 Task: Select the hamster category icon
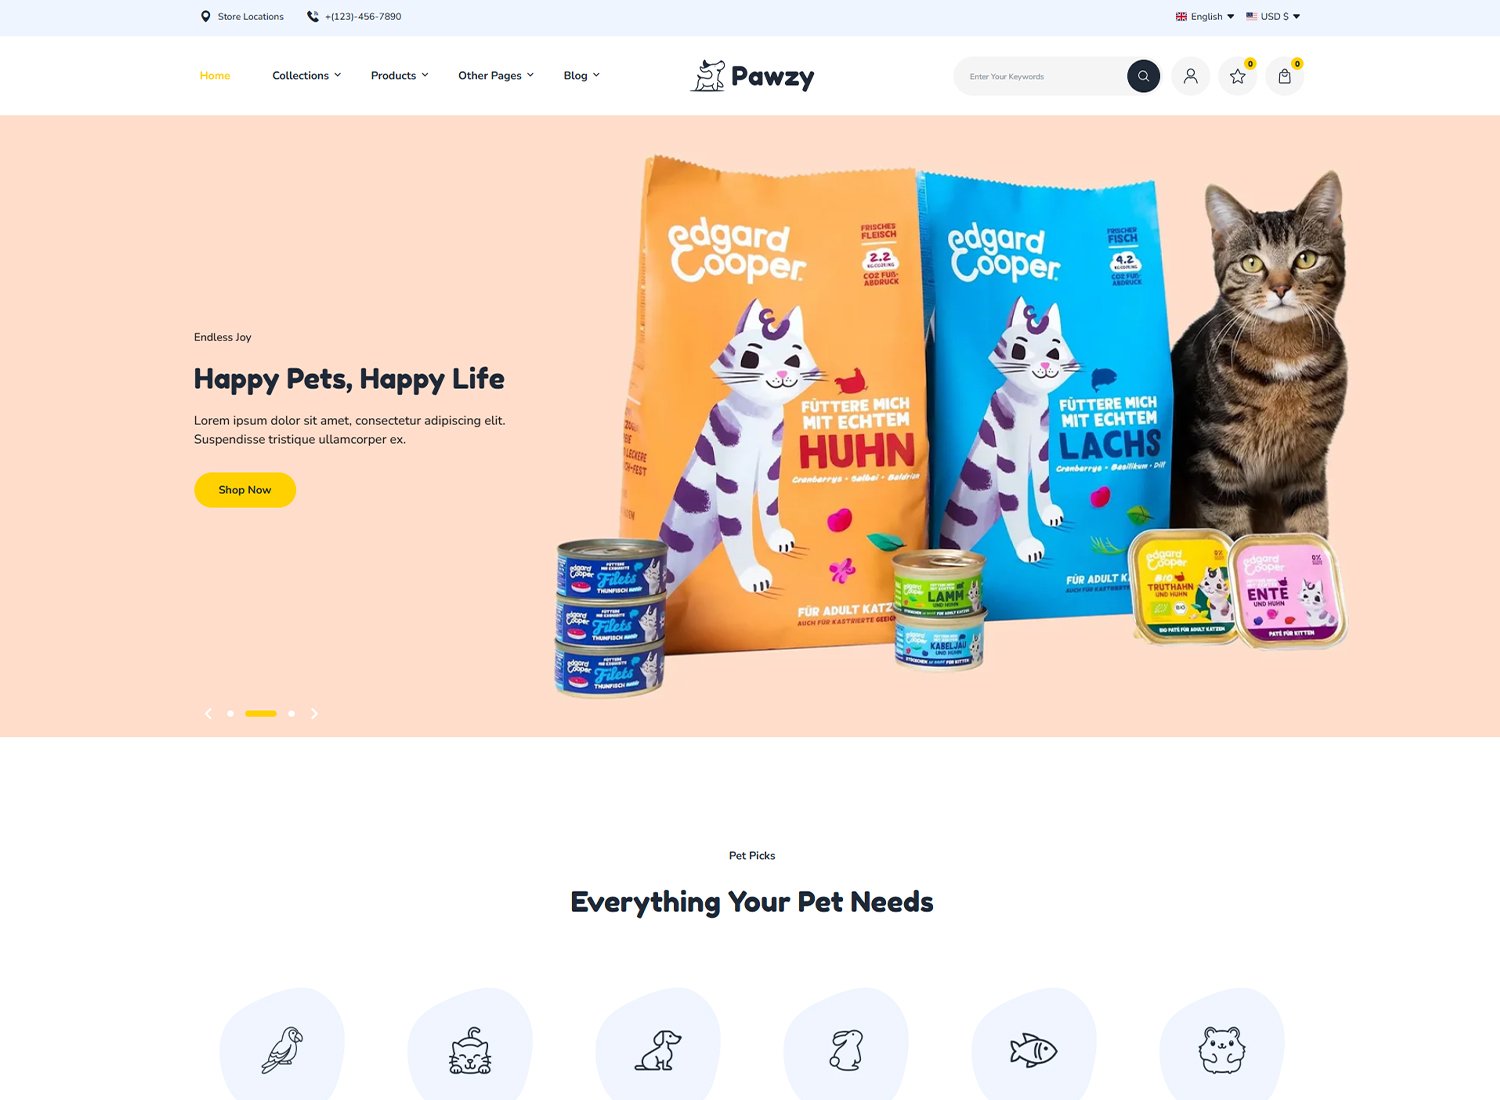coord(1222,1050)
